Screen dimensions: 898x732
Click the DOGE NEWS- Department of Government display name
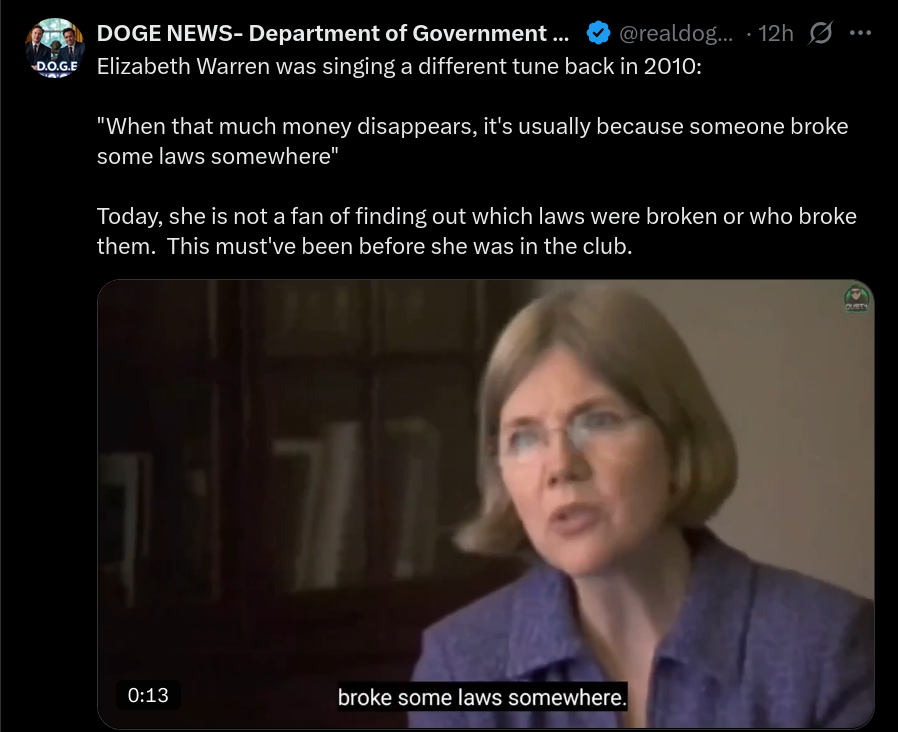[x=333, y=33]
